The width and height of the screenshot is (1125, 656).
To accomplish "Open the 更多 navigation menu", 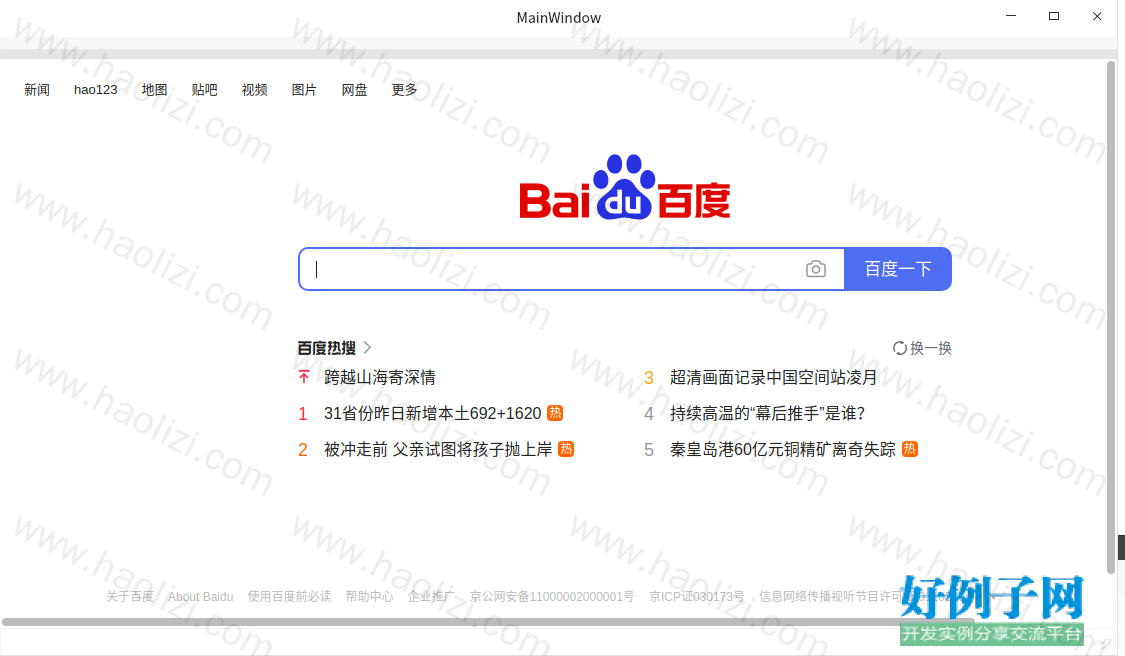I will pos(405,90).
